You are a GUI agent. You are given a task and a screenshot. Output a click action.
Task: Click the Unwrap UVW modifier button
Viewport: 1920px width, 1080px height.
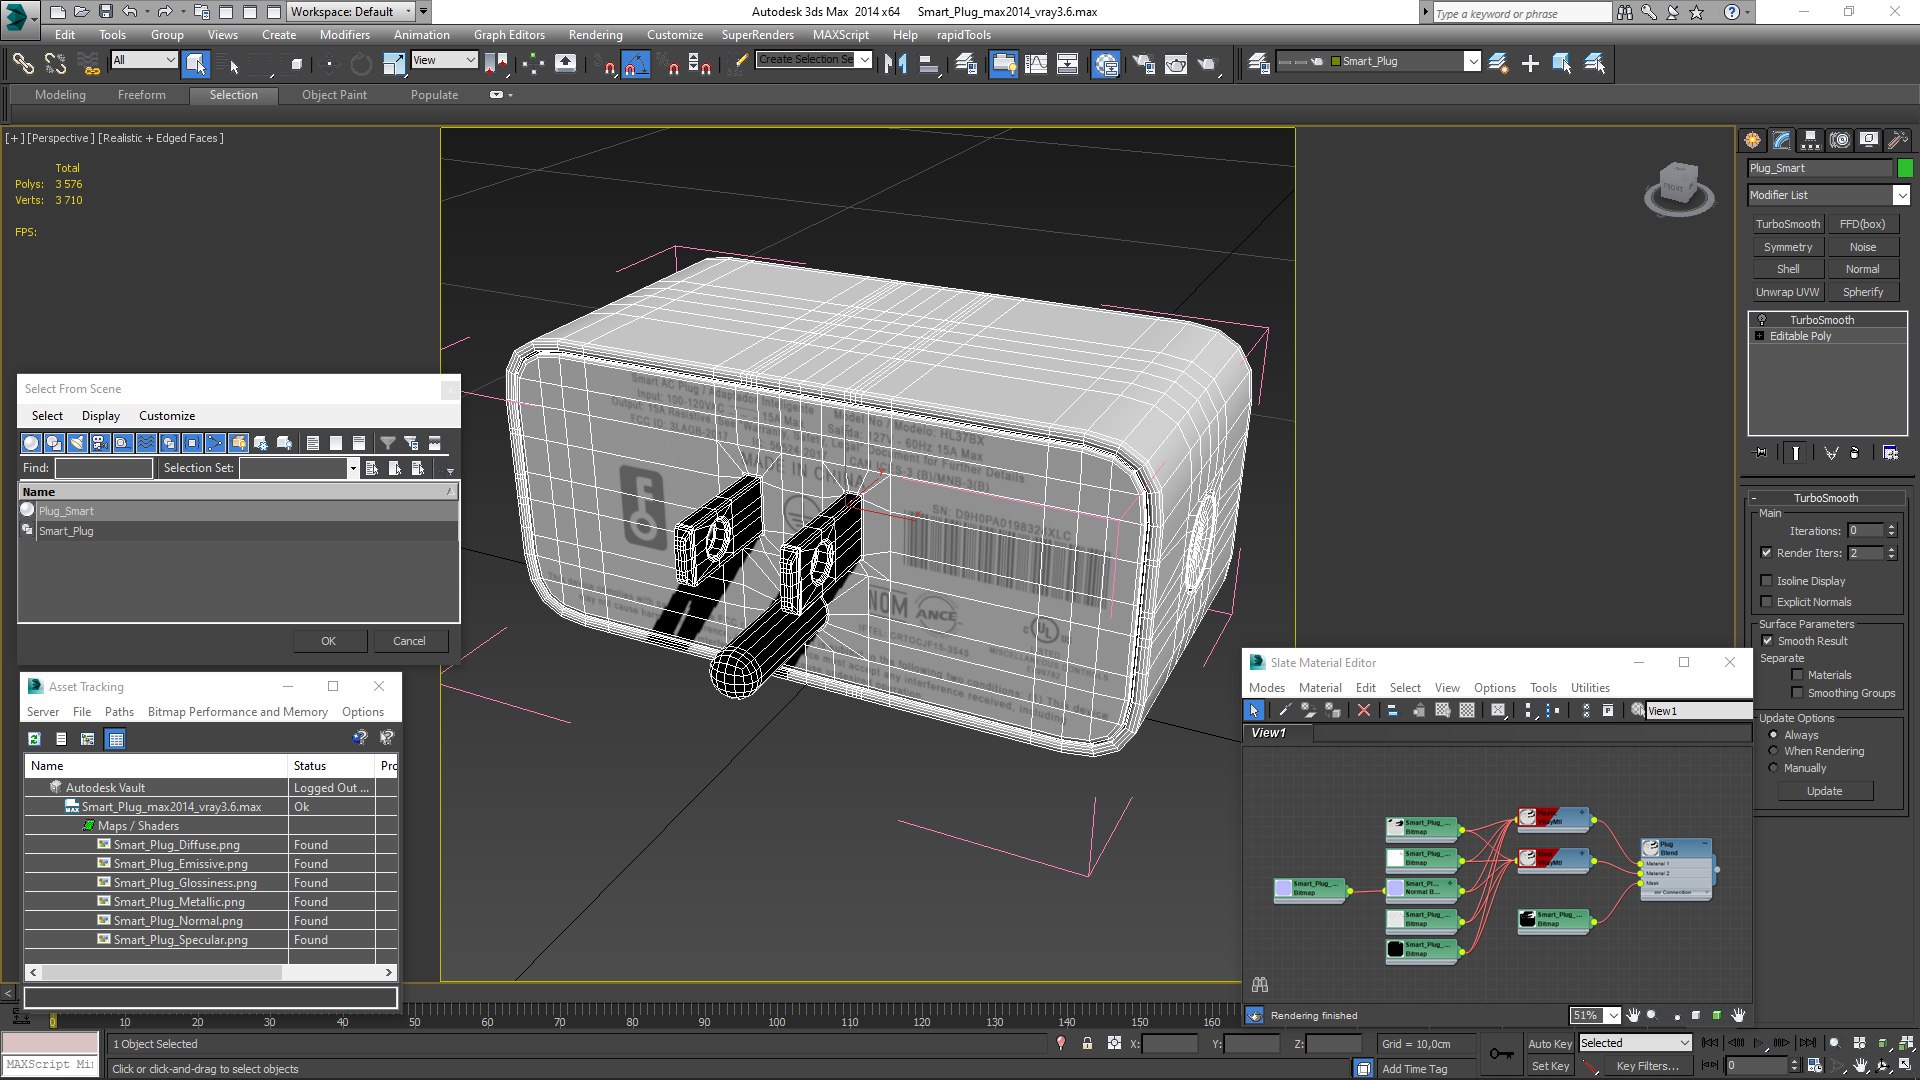(x=1787, y=292)
